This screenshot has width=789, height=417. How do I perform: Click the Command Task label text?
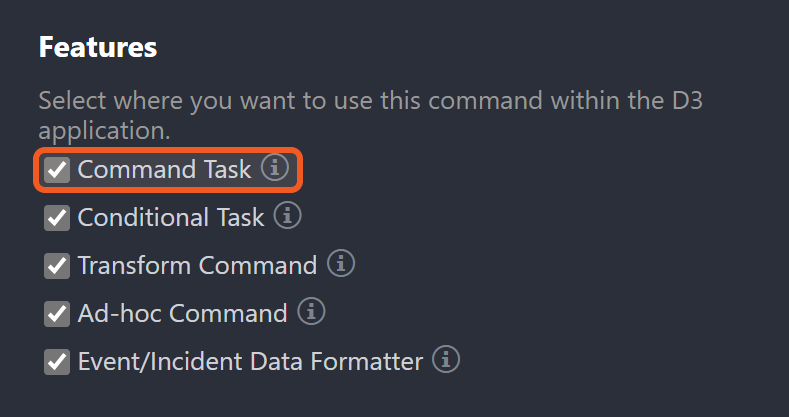click(x=164, y=170)
